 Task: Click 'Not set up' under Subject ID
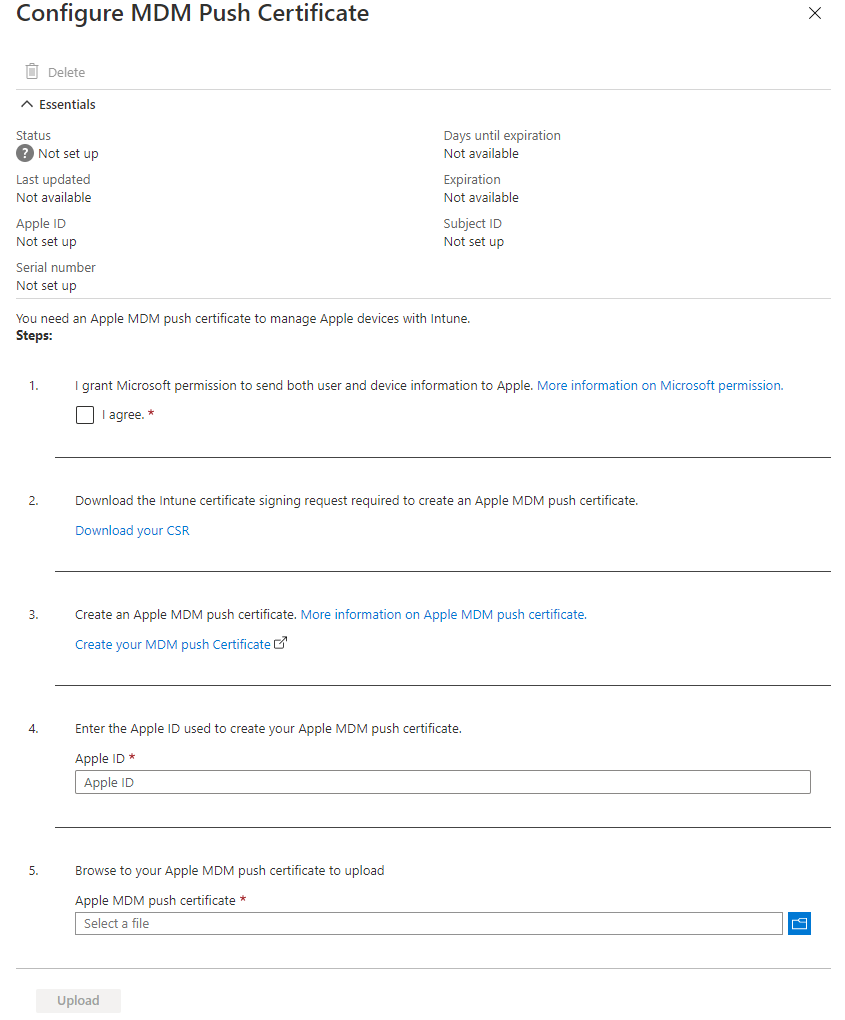coord(474,242)
